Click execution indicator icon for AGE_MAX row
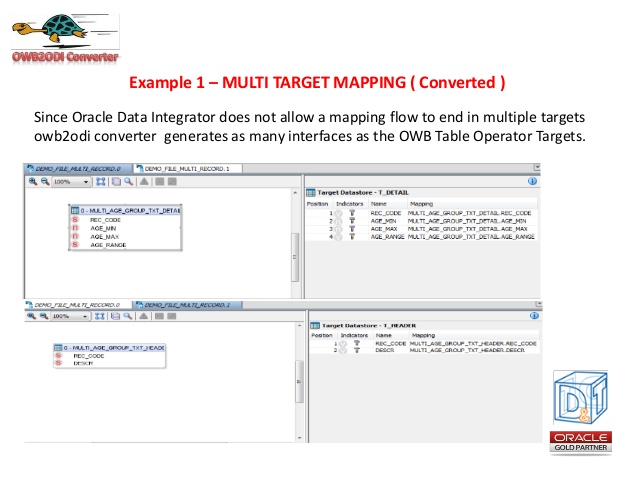Screen dimensions: 638x479 coord(352,229)
